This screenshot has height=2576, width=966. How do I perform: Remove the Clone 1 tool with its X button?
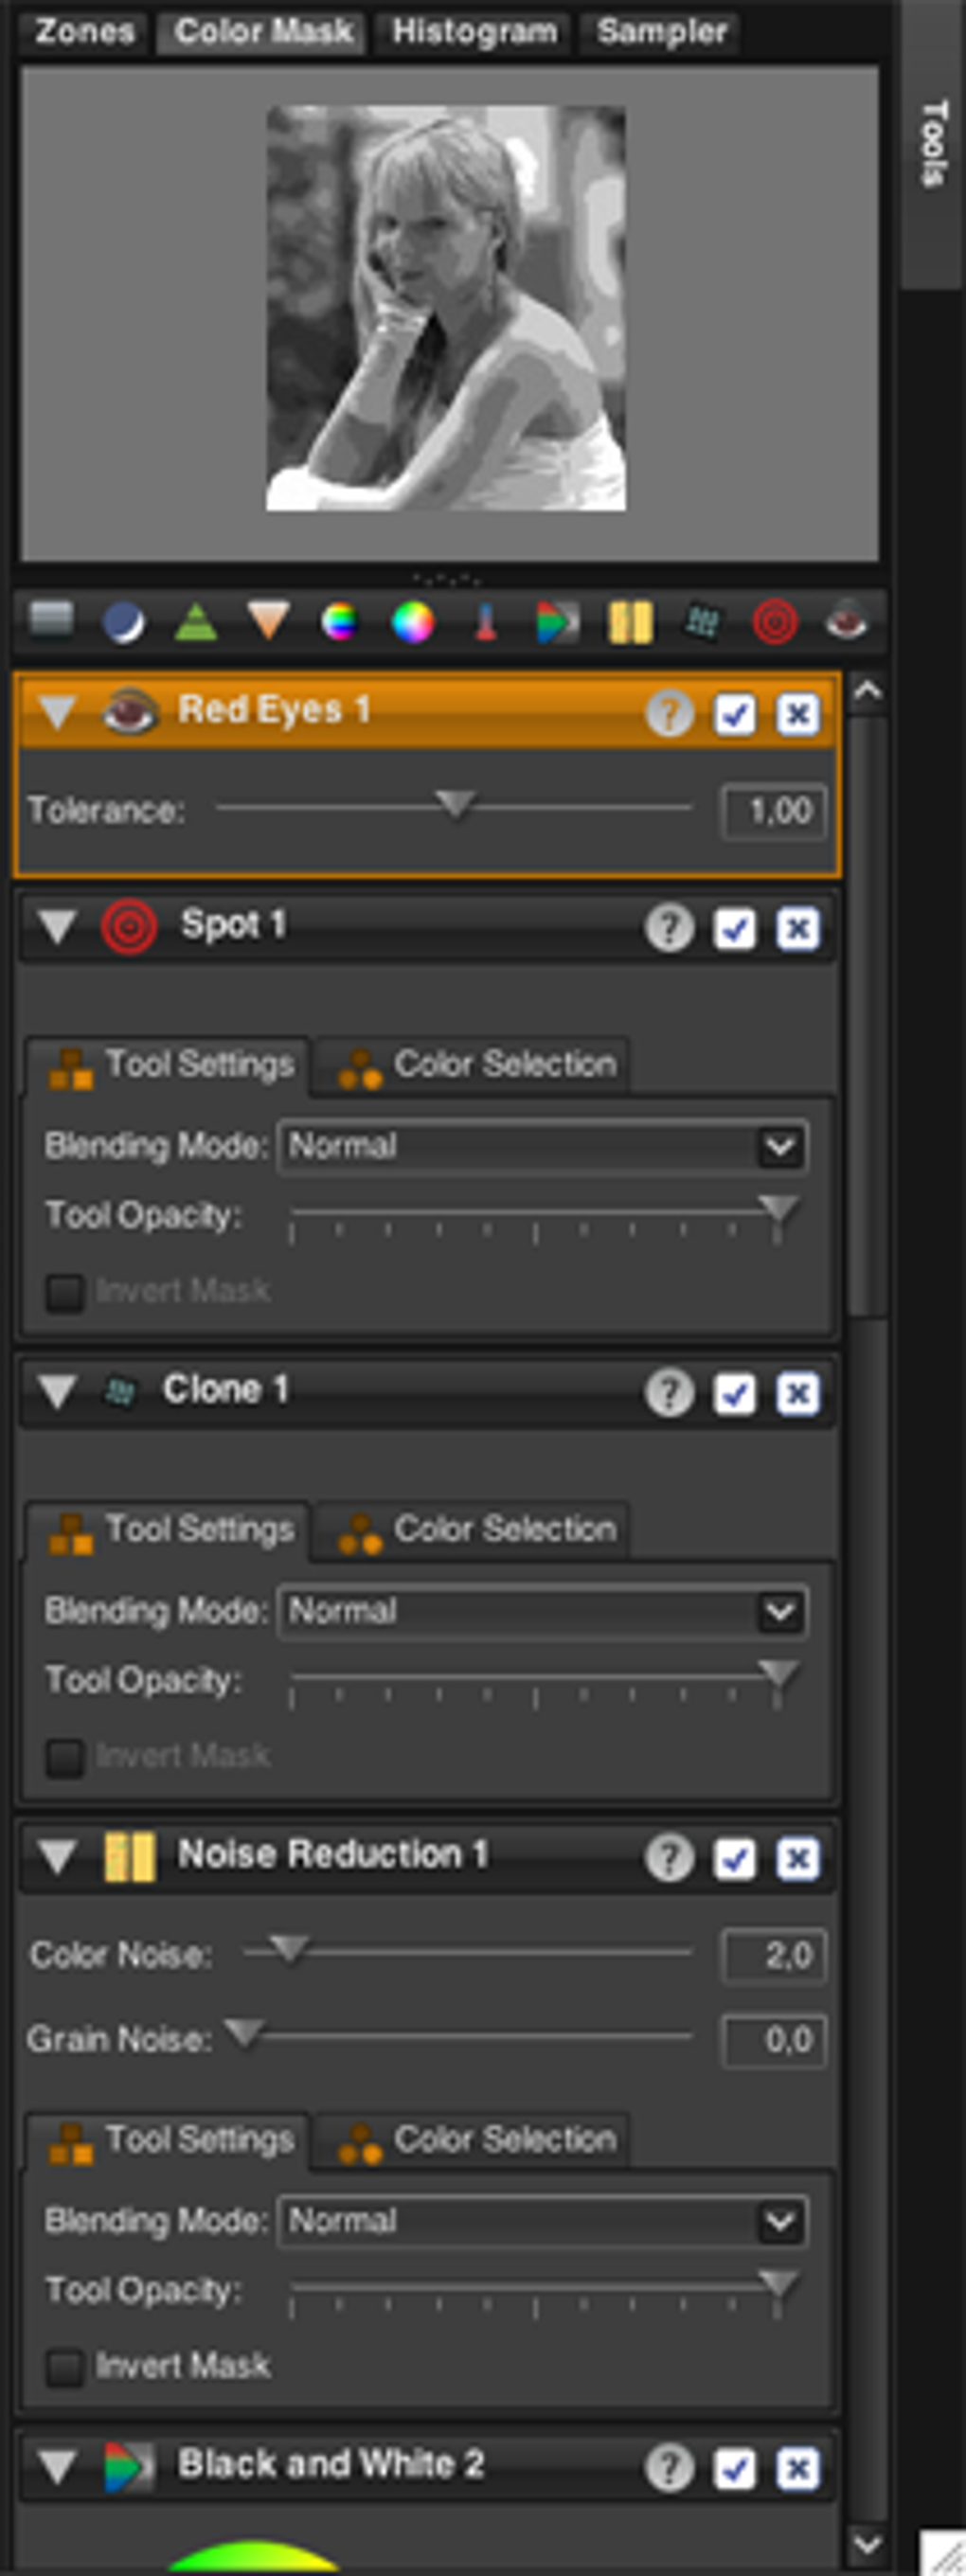(798, 1391)
